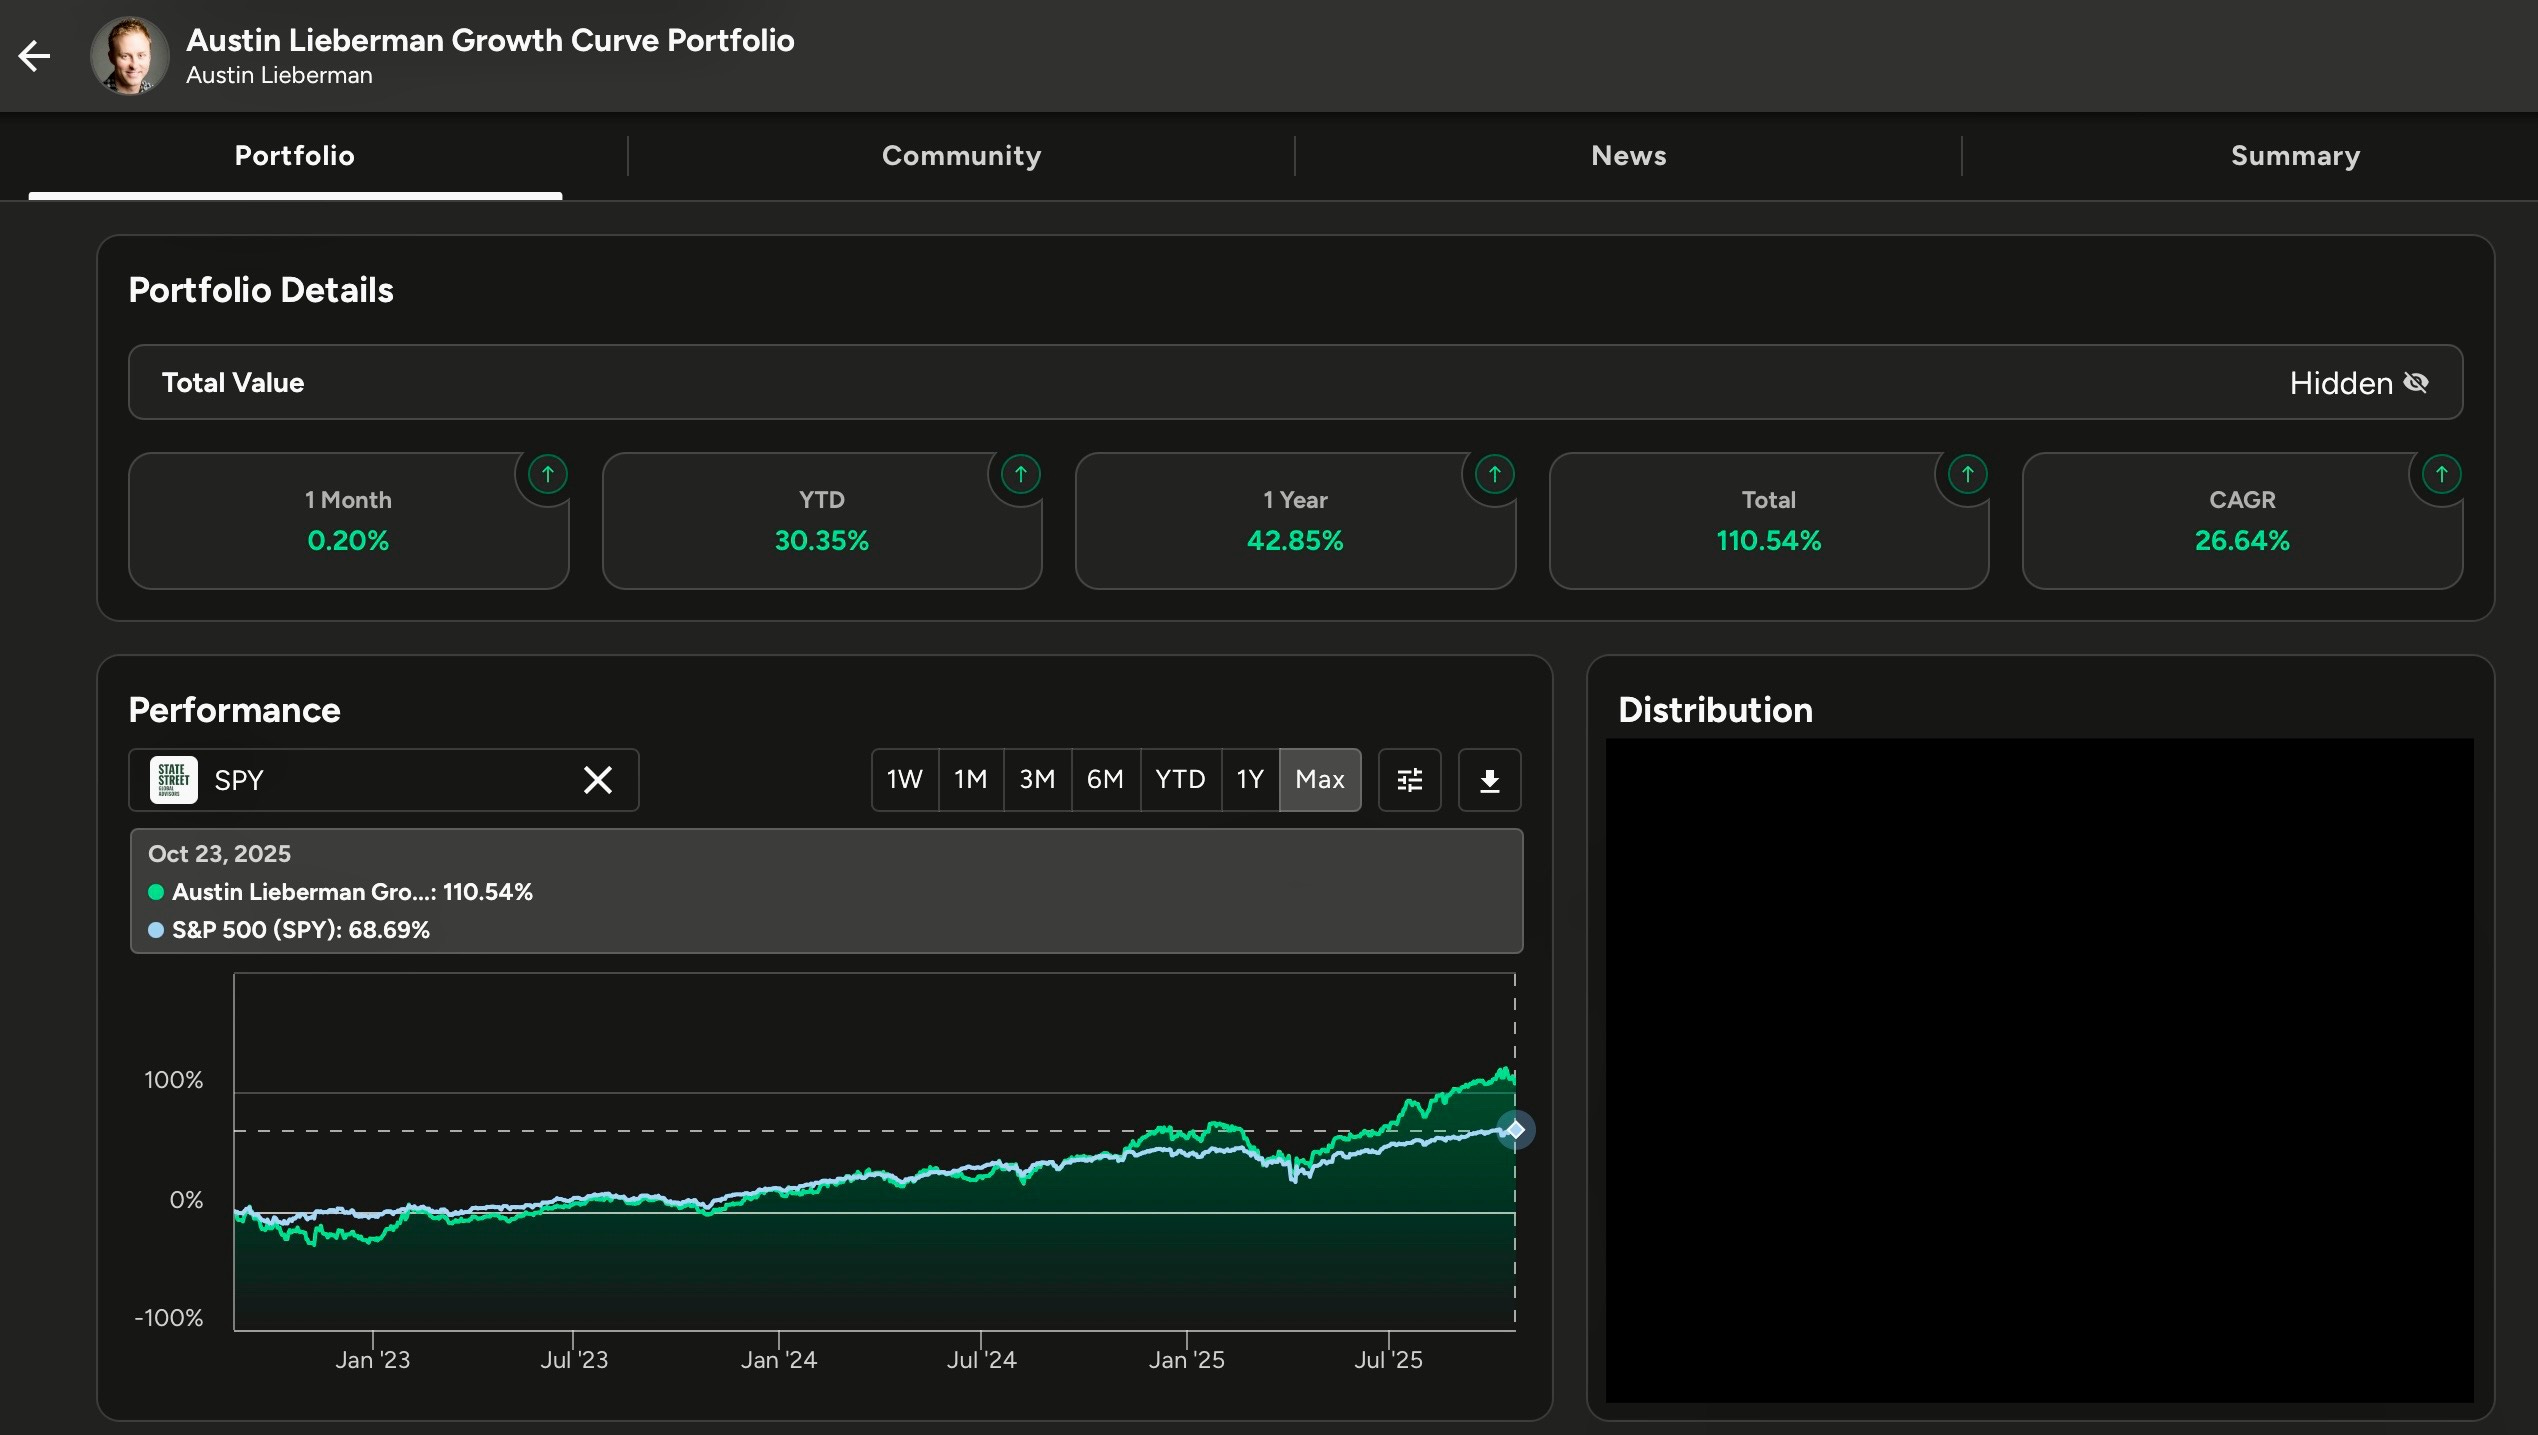Click Austin Lieberman's profile avatar
Screen dimensions: 2538x1435
(x=129, y=56)
